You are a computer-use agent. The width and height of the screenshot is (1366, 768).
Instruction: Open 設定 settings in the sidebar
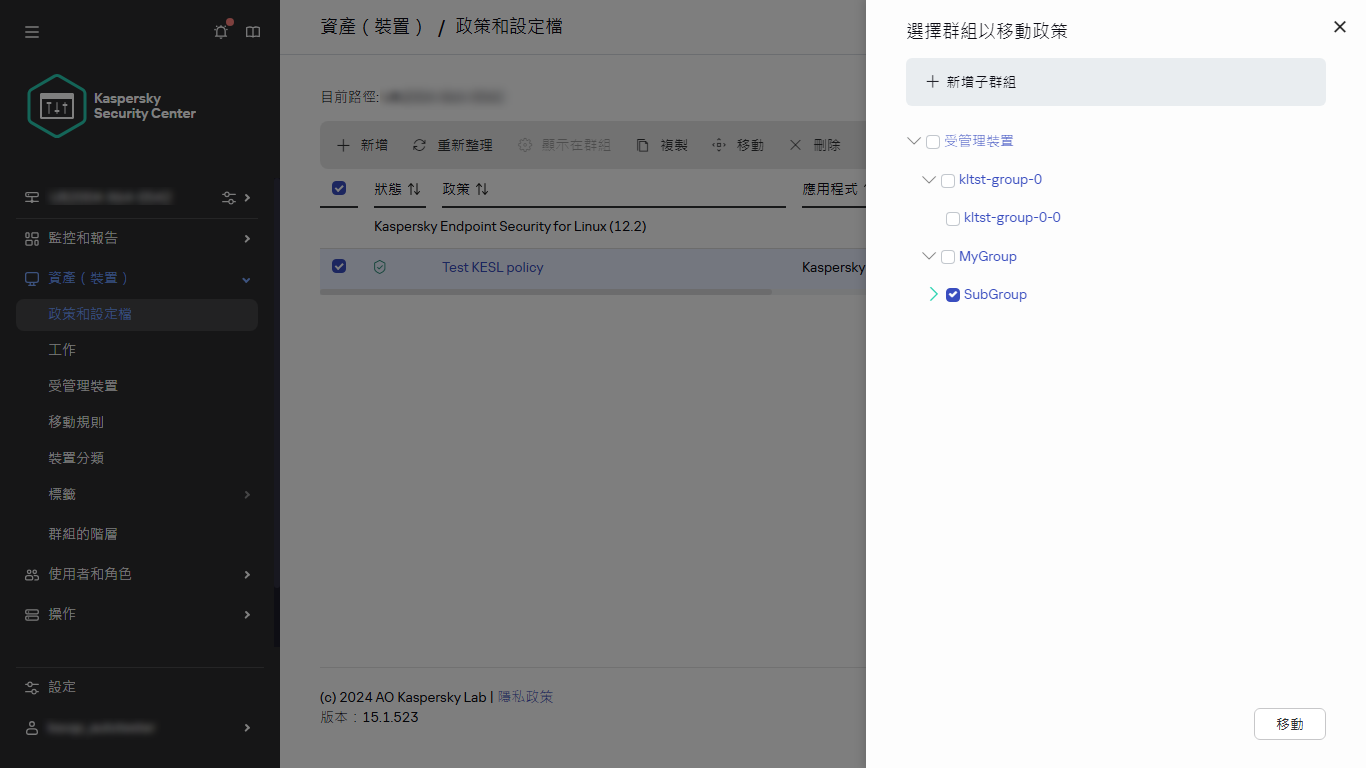tap(60, 687)
